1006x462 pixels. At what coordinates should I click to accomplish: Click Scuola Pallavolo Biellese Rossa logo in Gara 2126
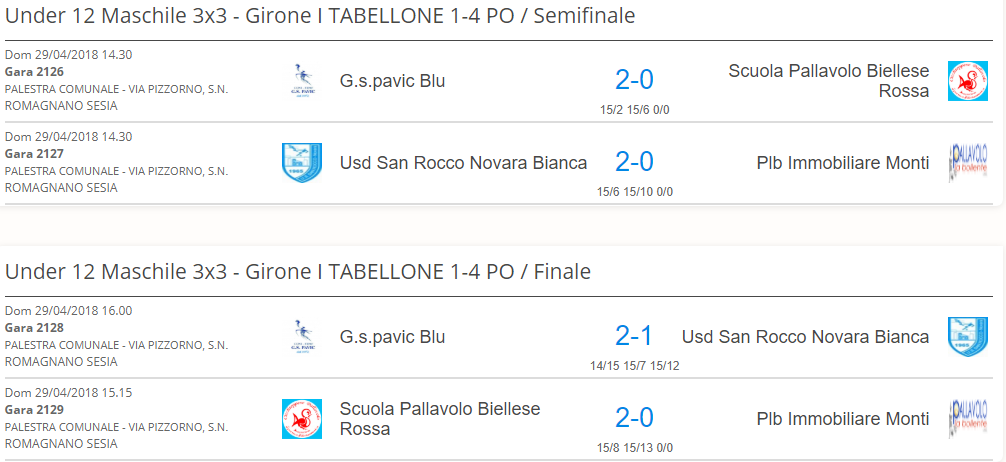tap(968, 81)
